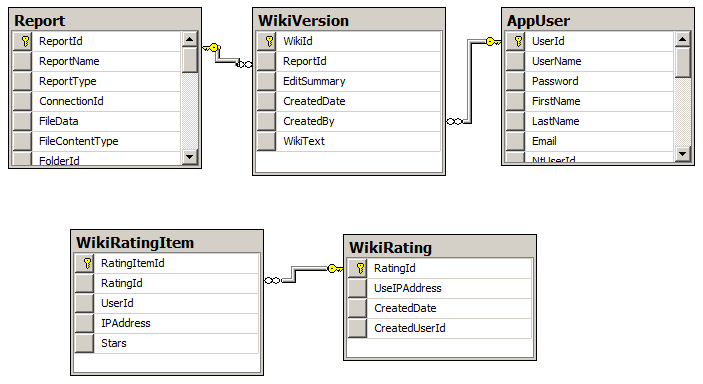Select the relationship key connector at Report table
The height and width of the screenshot is (384, 703).
click(211, 47)
